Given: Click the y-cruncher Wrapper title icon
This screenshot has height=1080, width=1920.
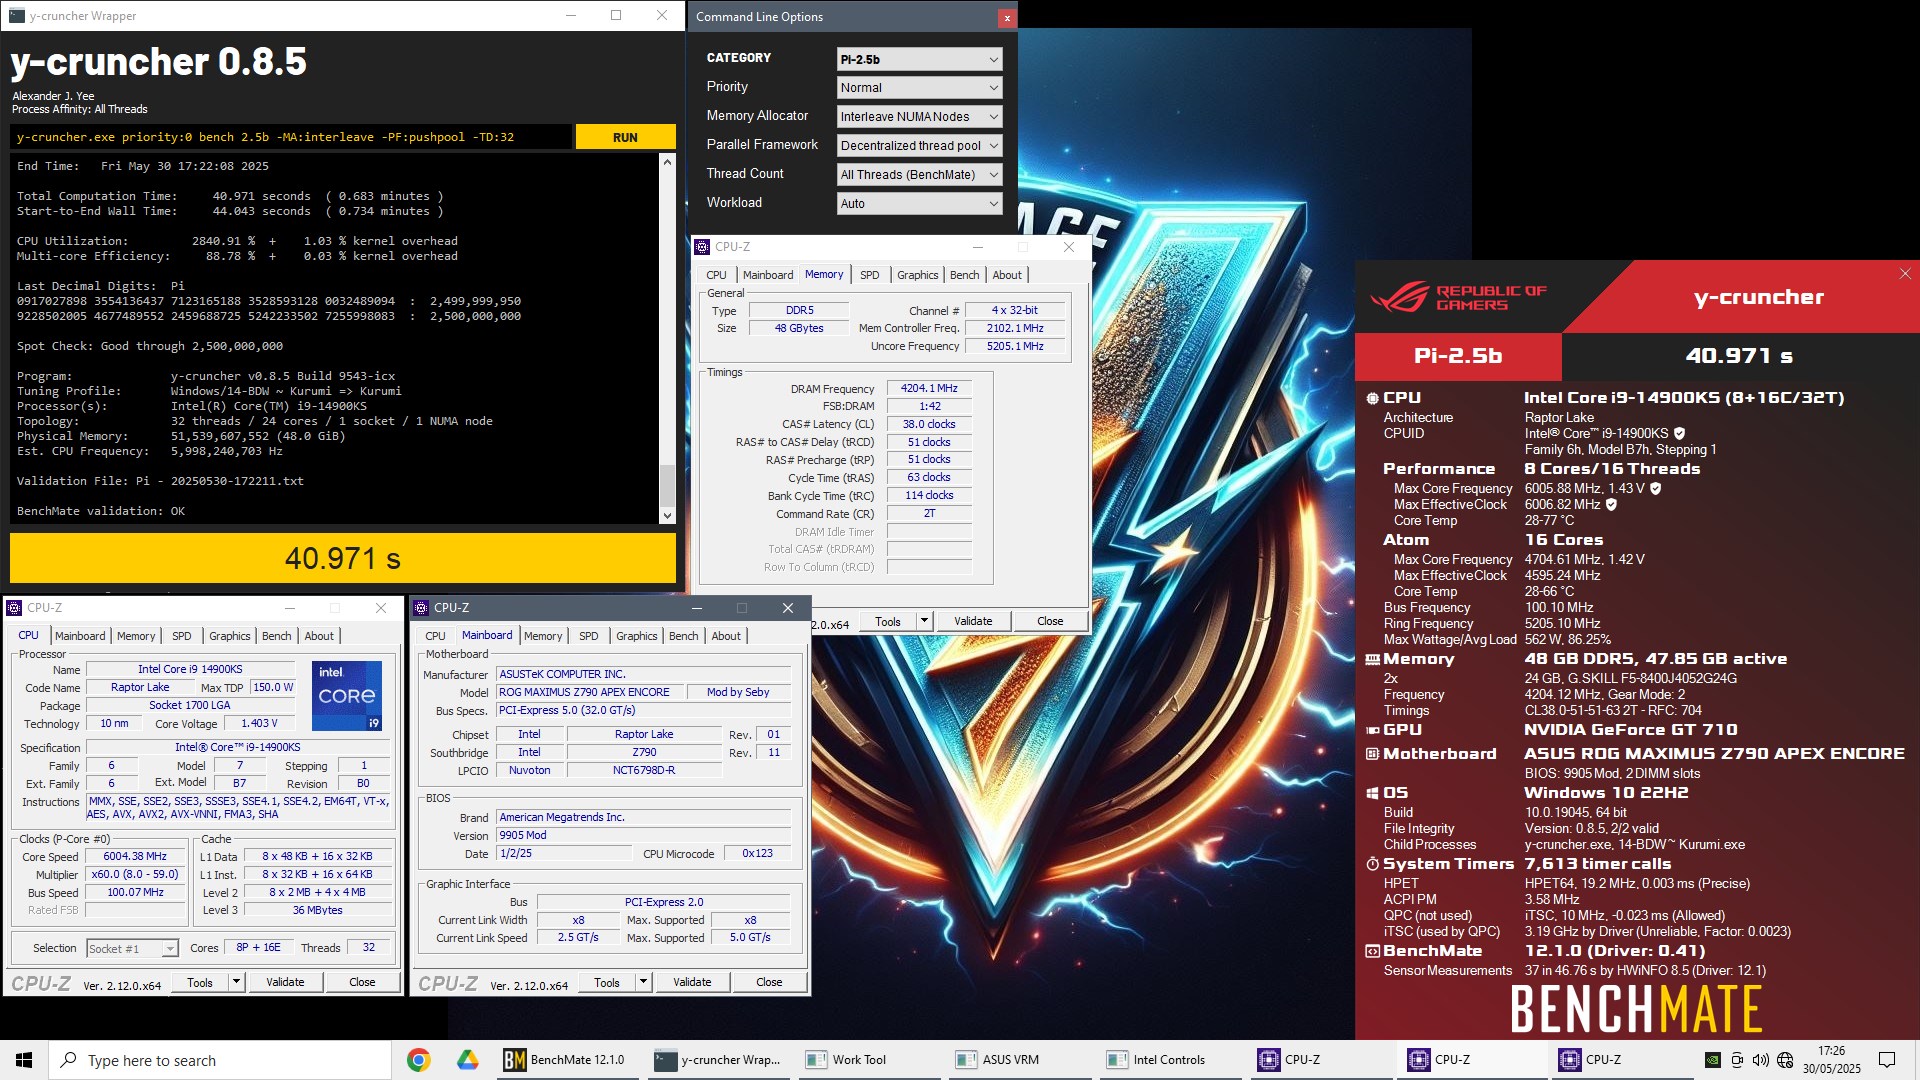Looking at the screenshot, I should click(x=17, y=16).
